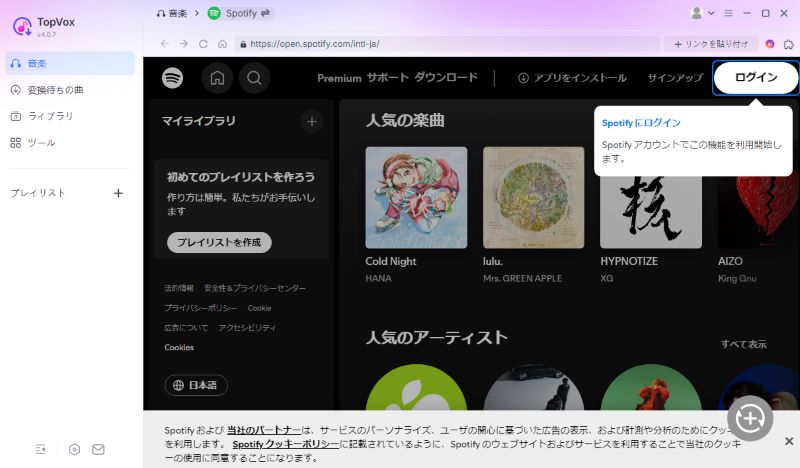Click Spotify home button
Image resolution: width=800 pixels, height=468 pixels.
click(217, 78)
